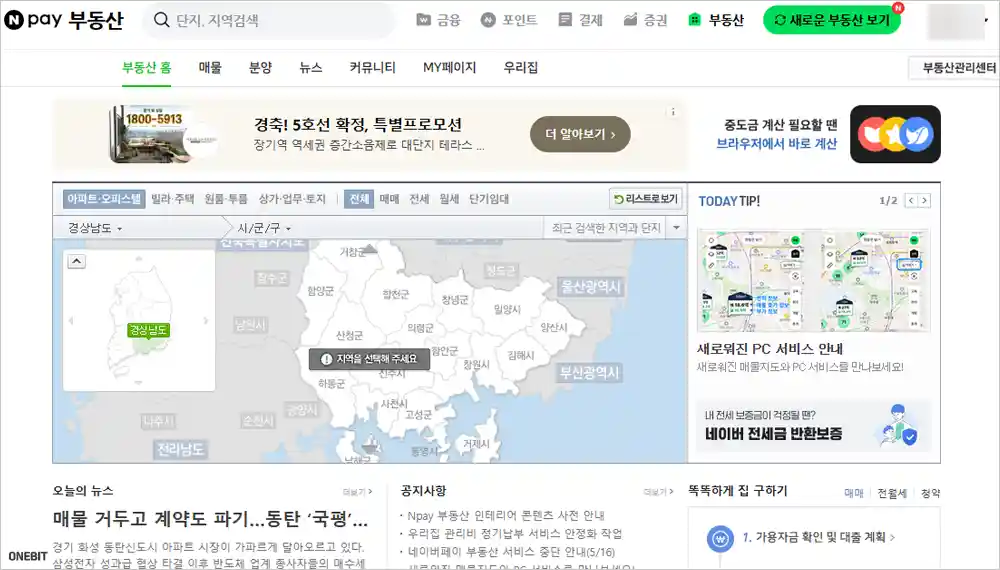Select 밀양시 on the map
Viewport: 1000px width, 570px height.
507,309
